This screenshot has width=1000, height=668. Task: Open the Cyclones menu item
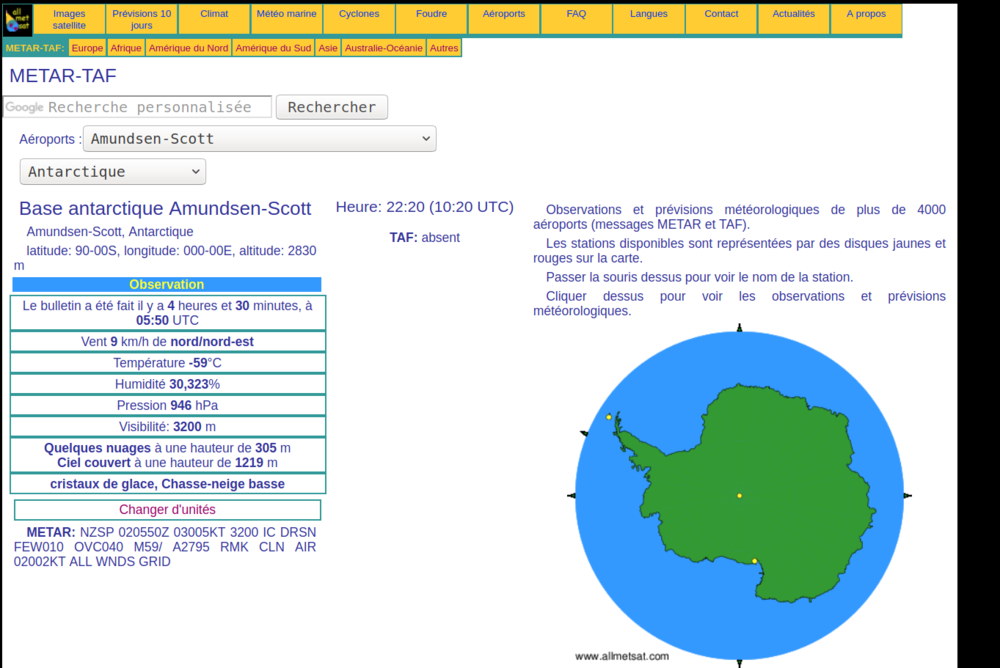click(x=359, y=14)
